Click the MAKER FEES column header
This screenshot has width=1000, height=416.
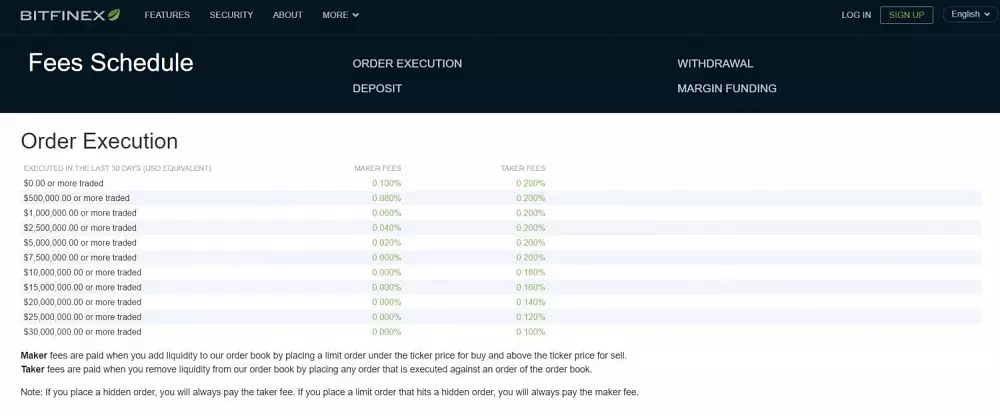pos(378,168)
